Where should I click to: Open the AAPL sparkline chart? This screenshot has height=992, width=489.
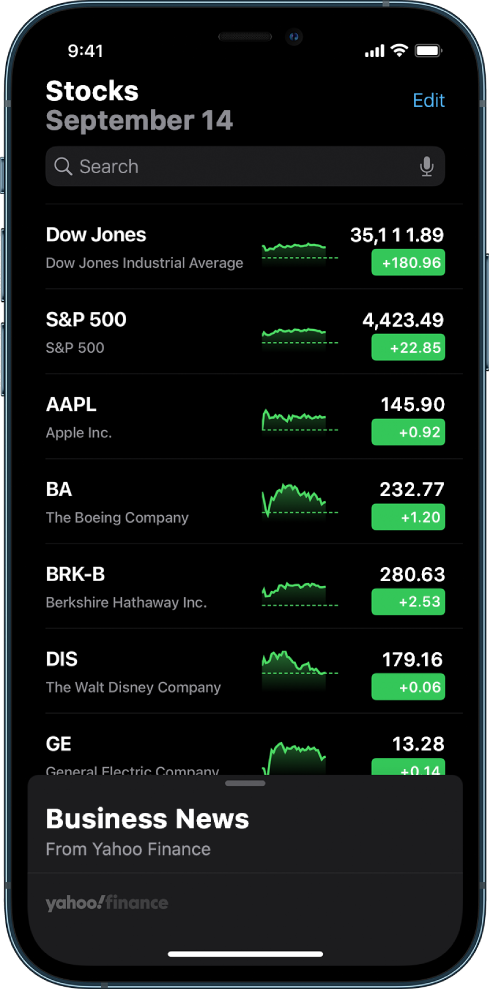click(300, 420)
